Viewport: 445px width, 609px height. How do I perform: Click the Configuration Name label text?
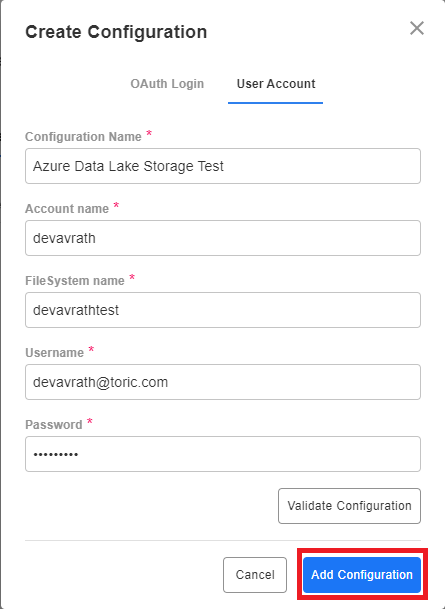[x=83, y=137]
